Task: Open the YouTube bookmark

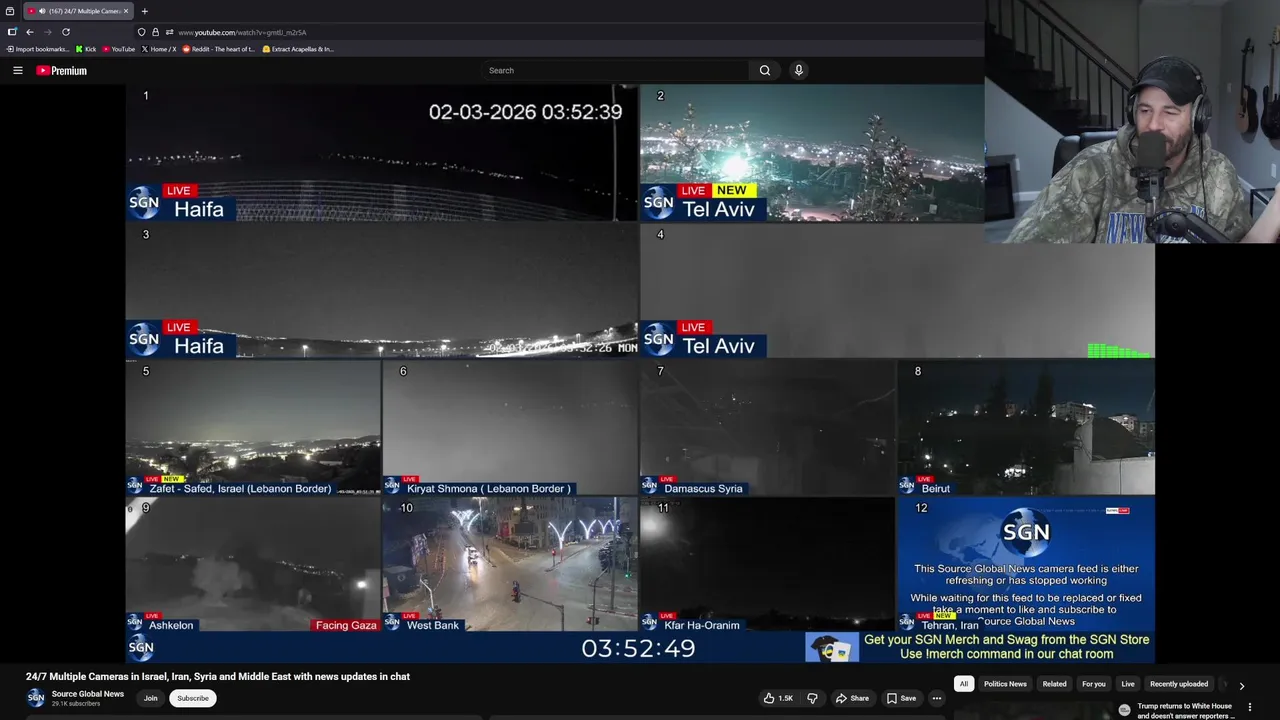Action: pos(119,49)
